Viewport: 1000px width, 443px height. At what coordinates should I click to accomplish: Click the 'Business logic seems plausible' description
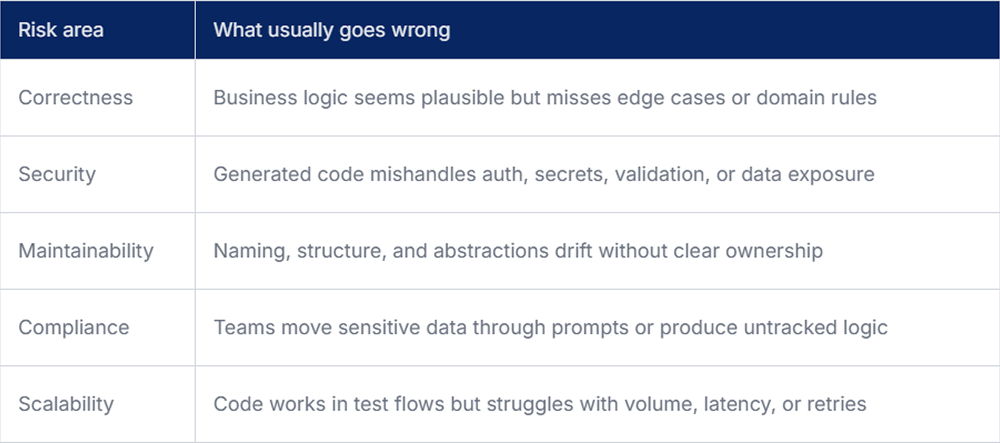(545, 98)
